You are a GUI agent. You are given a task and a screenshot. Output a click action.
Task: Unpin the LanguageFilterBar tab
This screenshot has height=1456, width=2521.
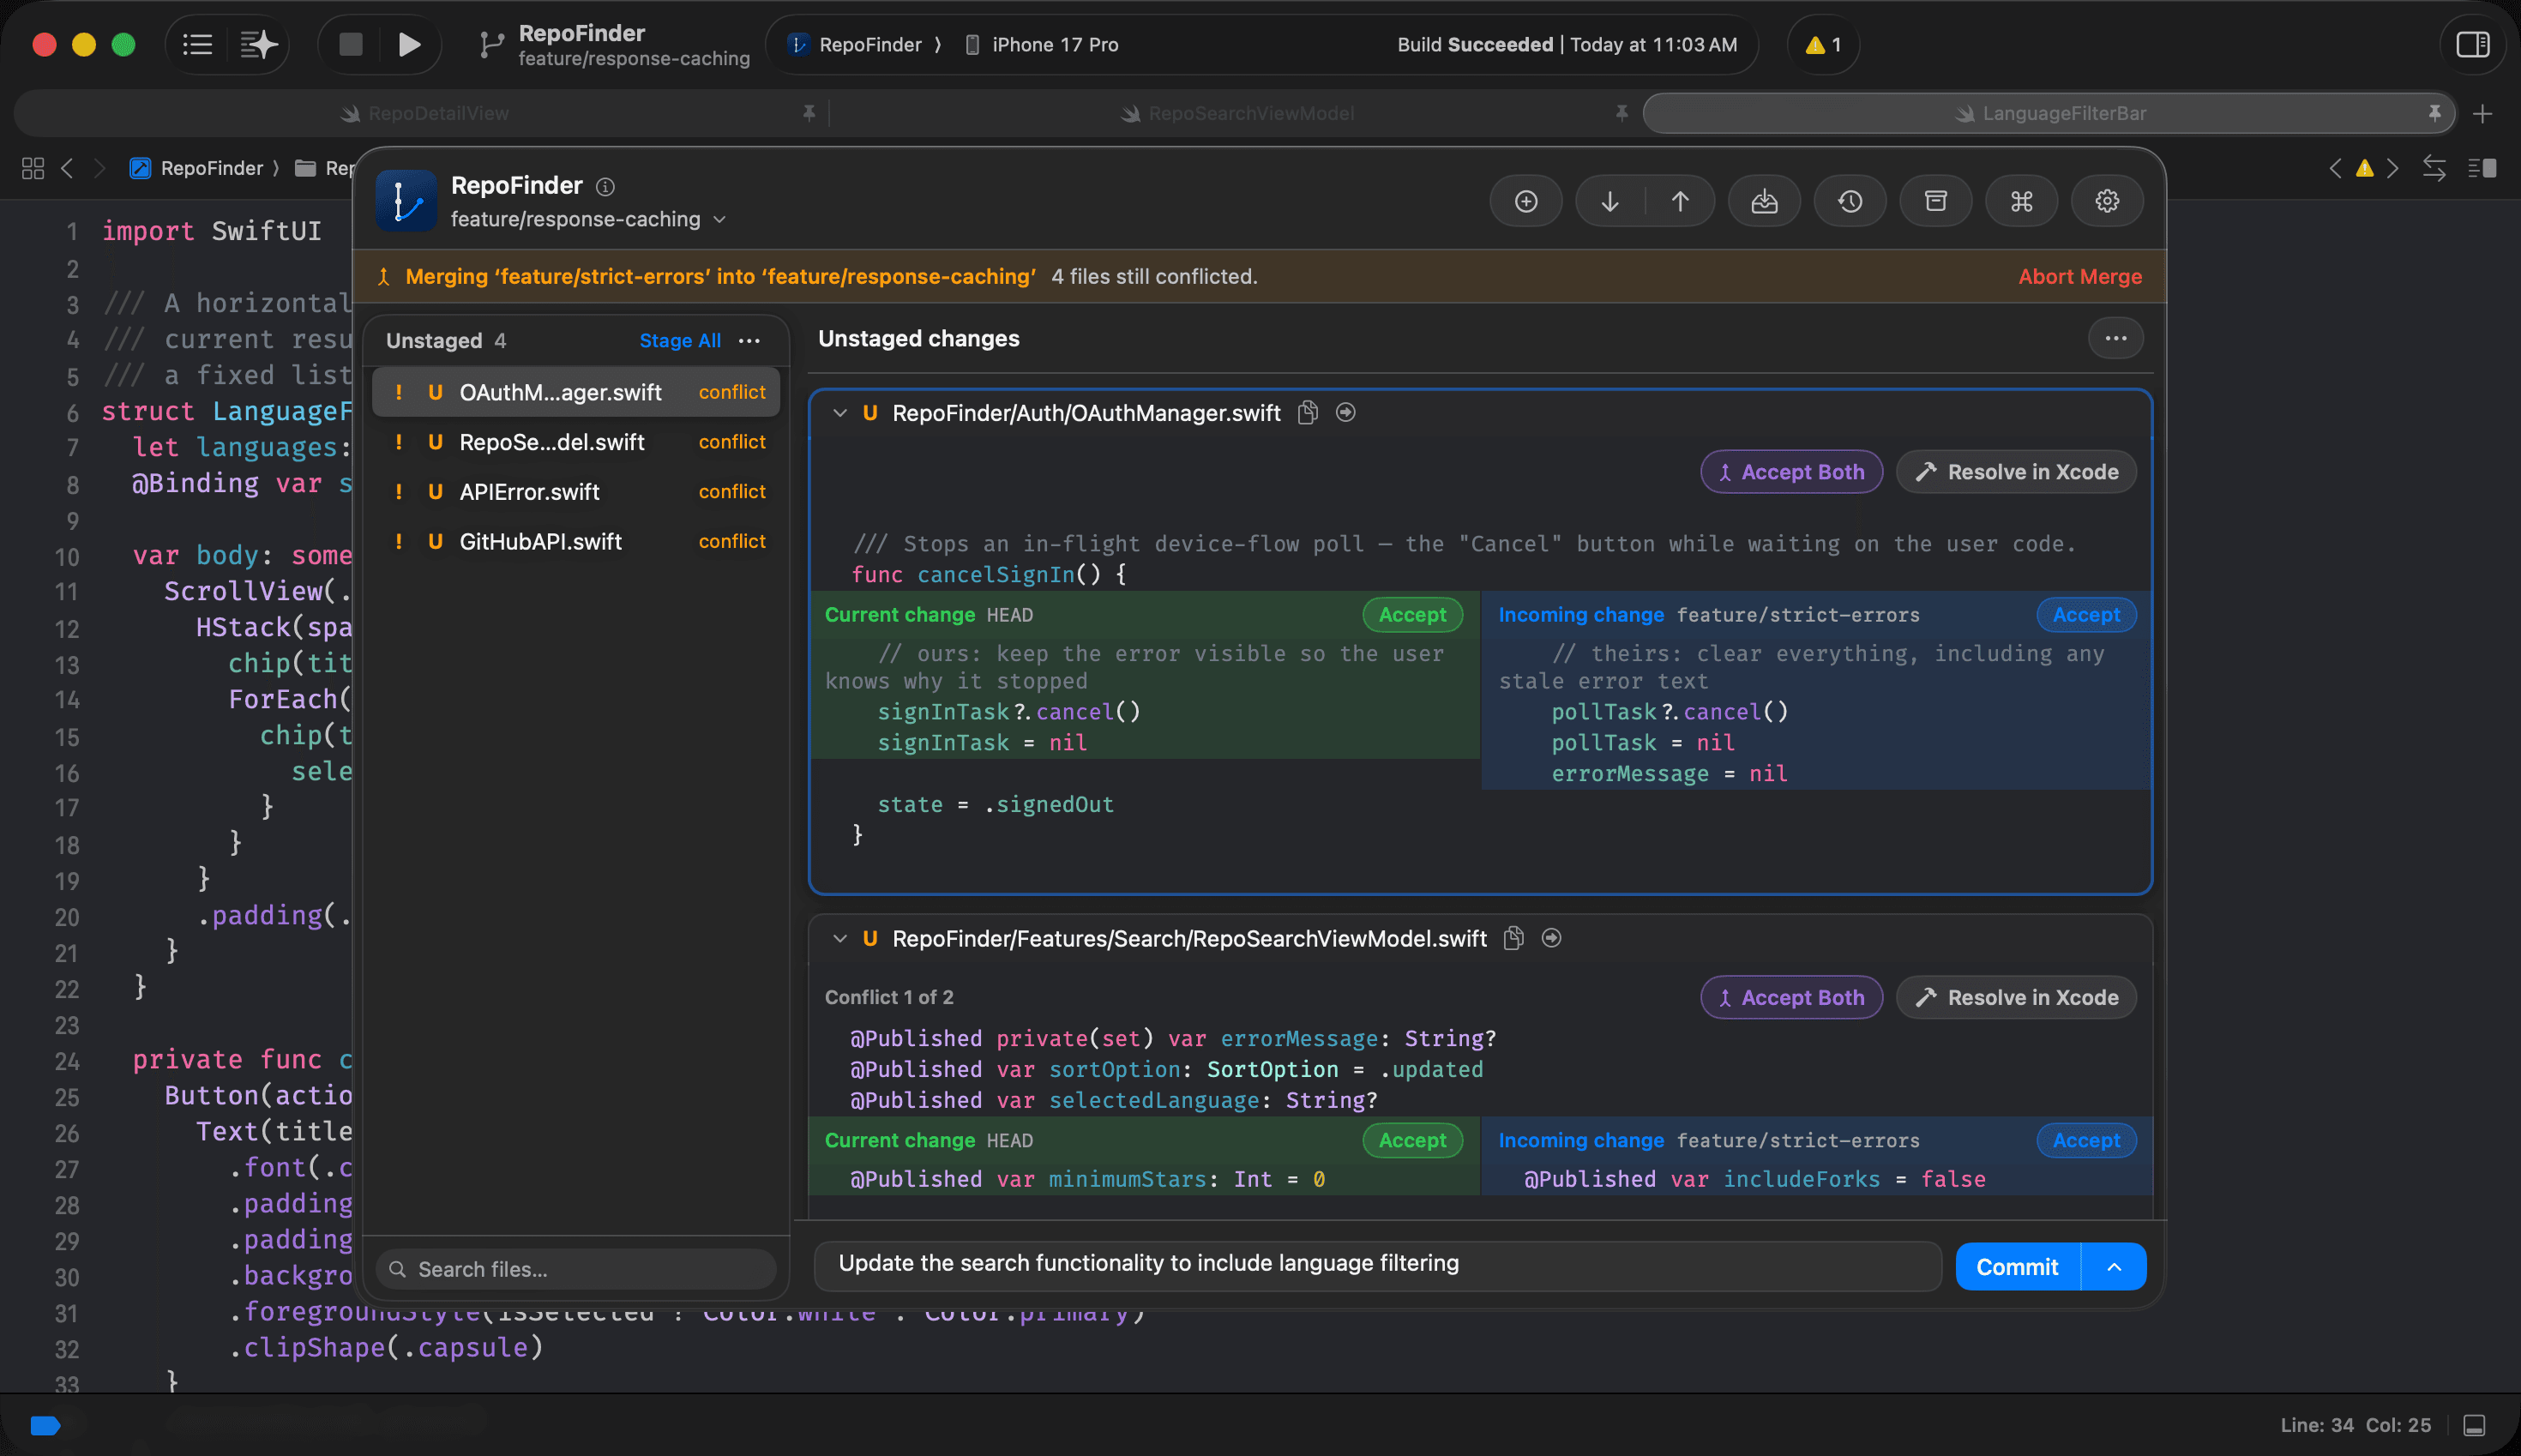tap(2434, 113)
